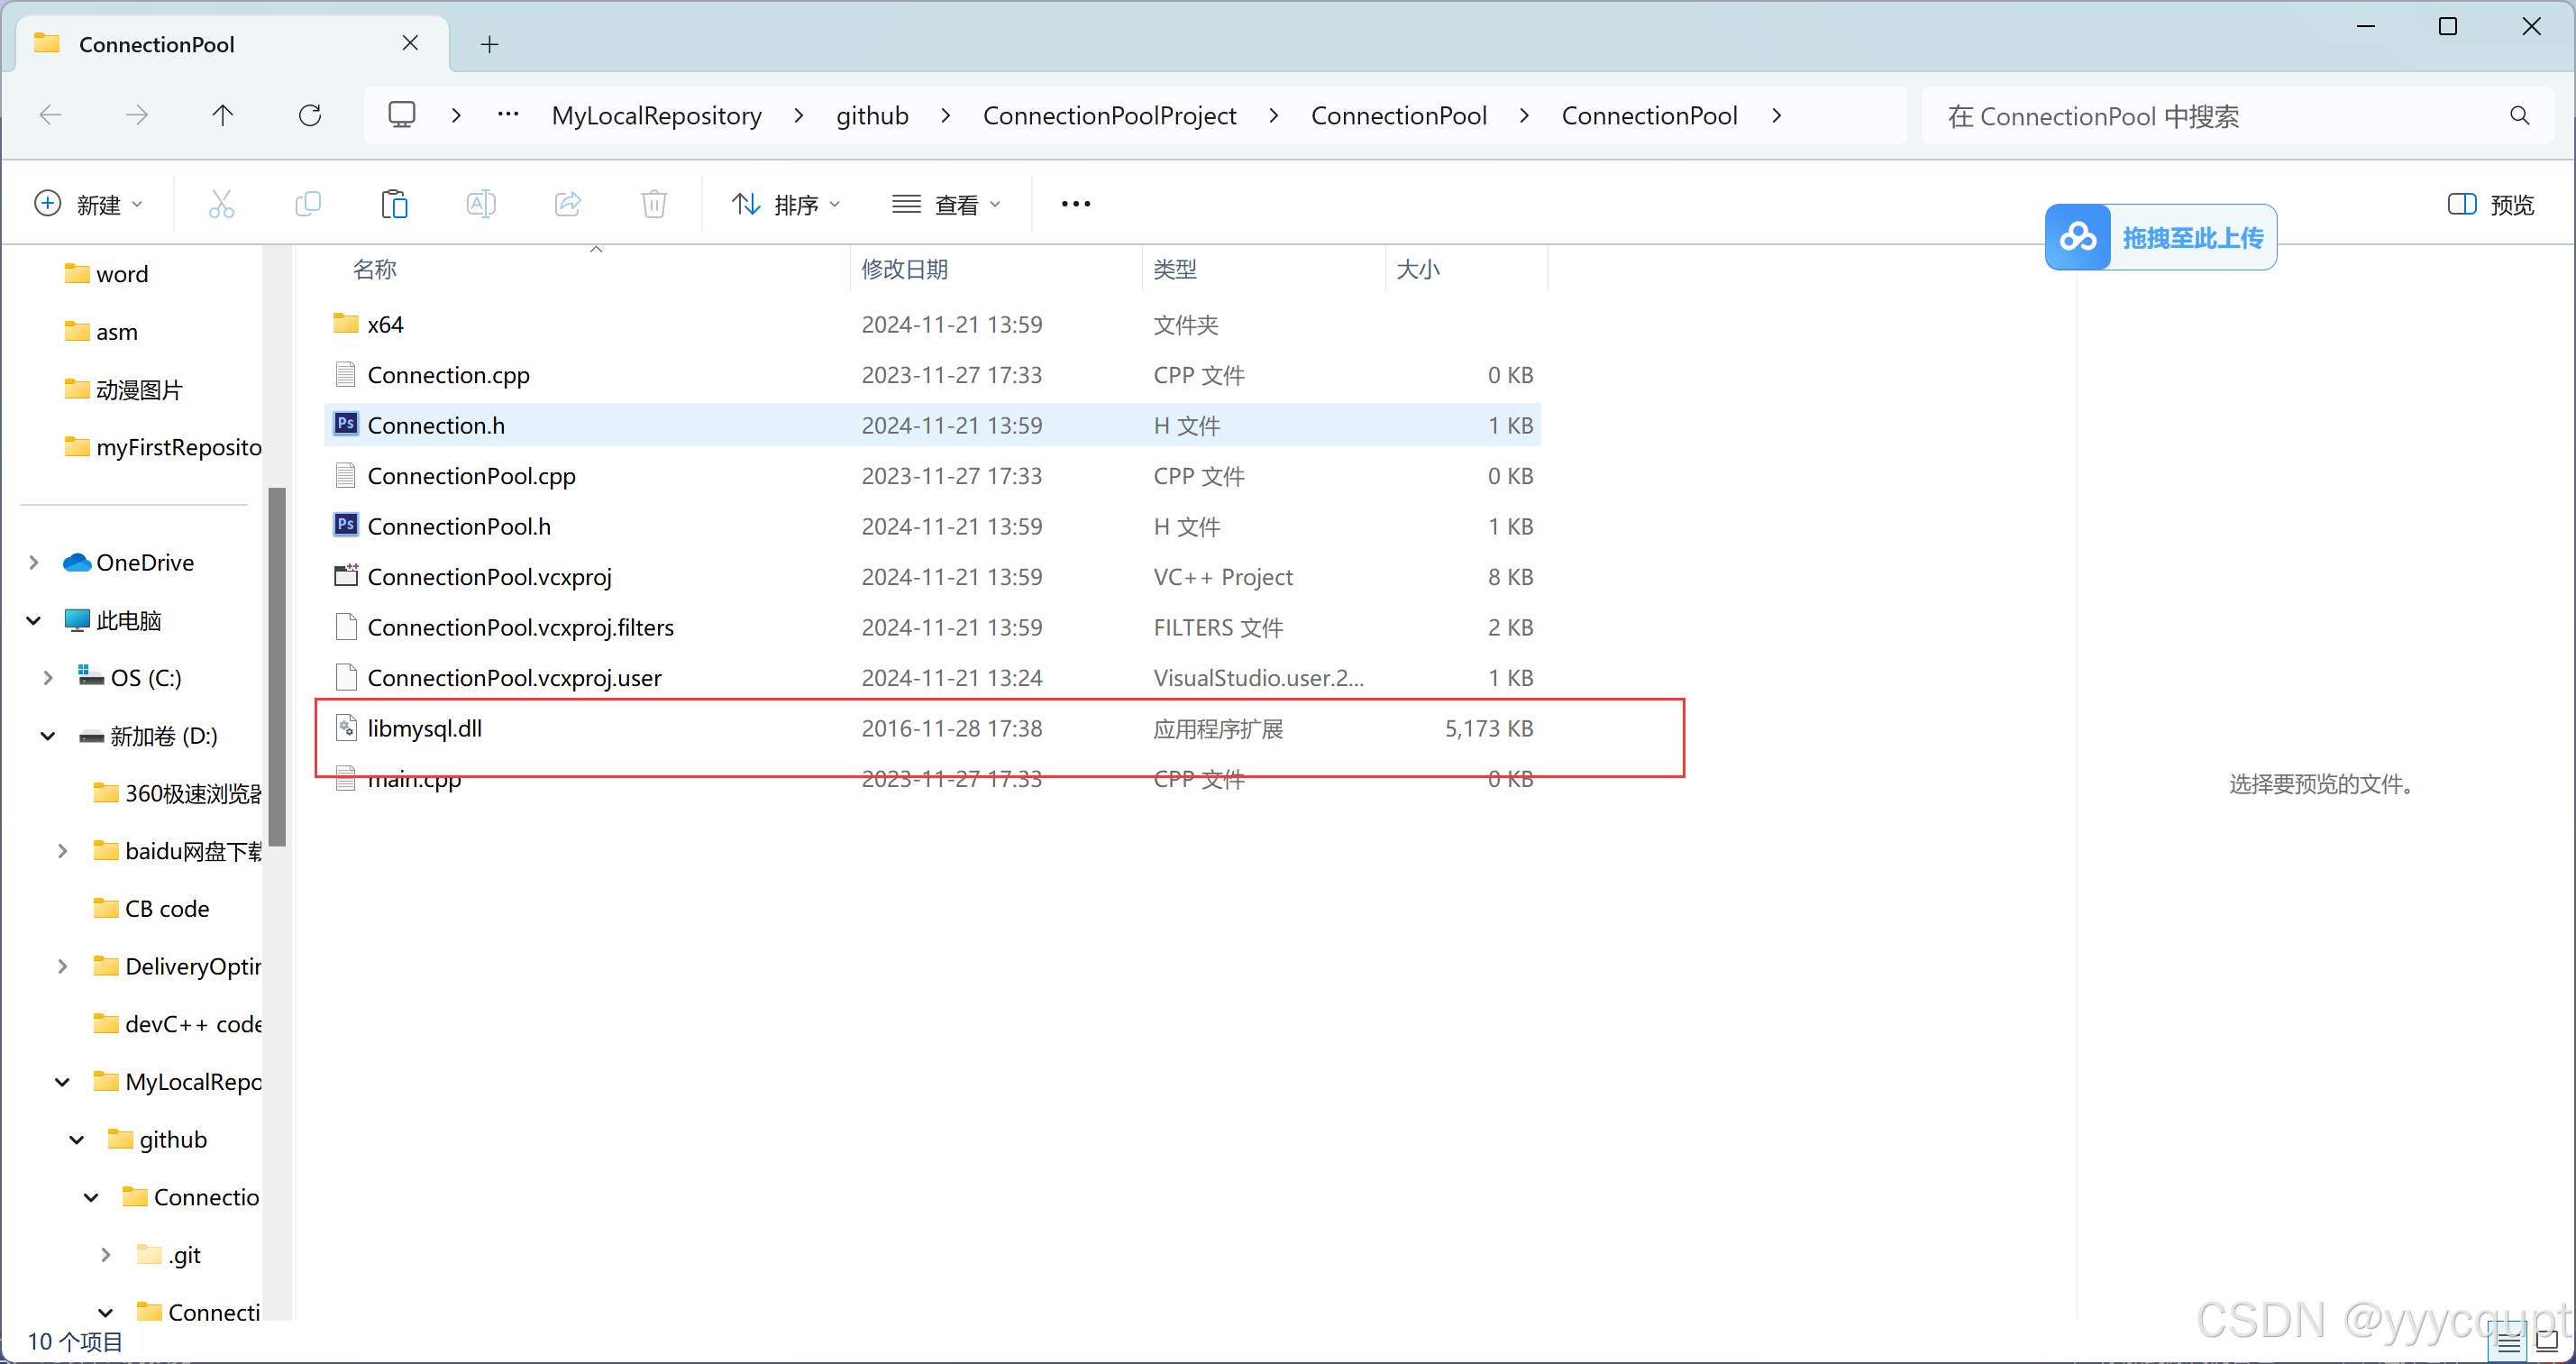Select the asm folder in sidebar
Image resolution: width=2576 pixels, height=1364 pixels.
click(x=100, y=332)
